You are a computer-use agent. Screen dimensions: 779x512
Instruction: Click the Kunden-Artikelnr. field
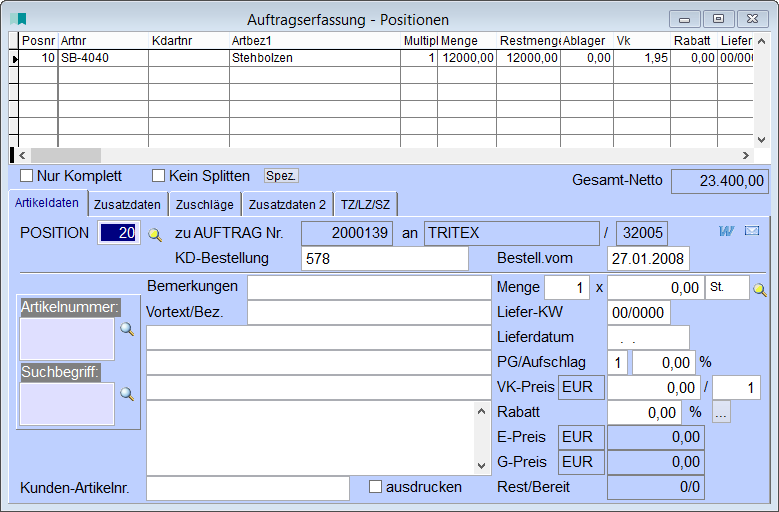248,489
